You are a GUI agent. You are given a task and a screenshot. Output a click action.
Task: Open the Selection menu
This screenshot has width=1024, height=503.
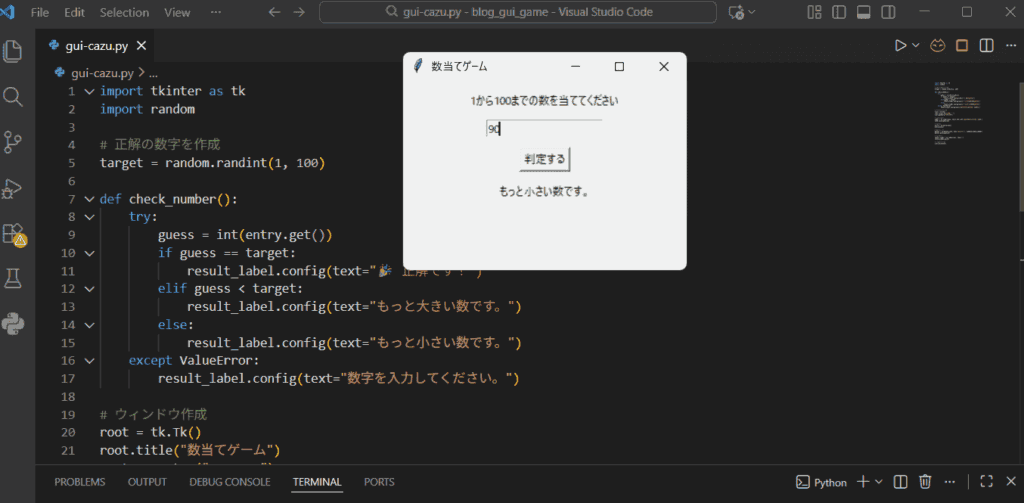tap(124, 12)
